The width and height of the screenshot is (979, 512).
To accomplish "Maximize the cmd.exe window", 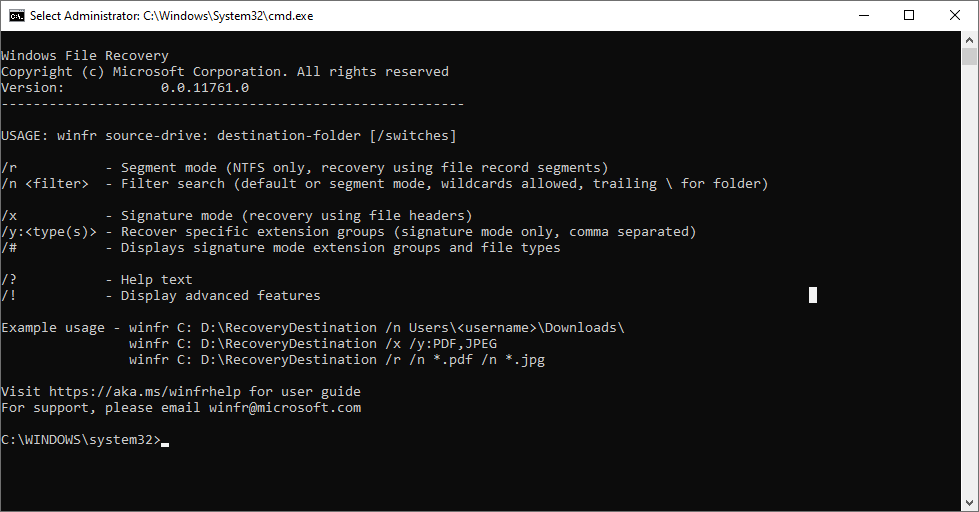I will point(908,16).
